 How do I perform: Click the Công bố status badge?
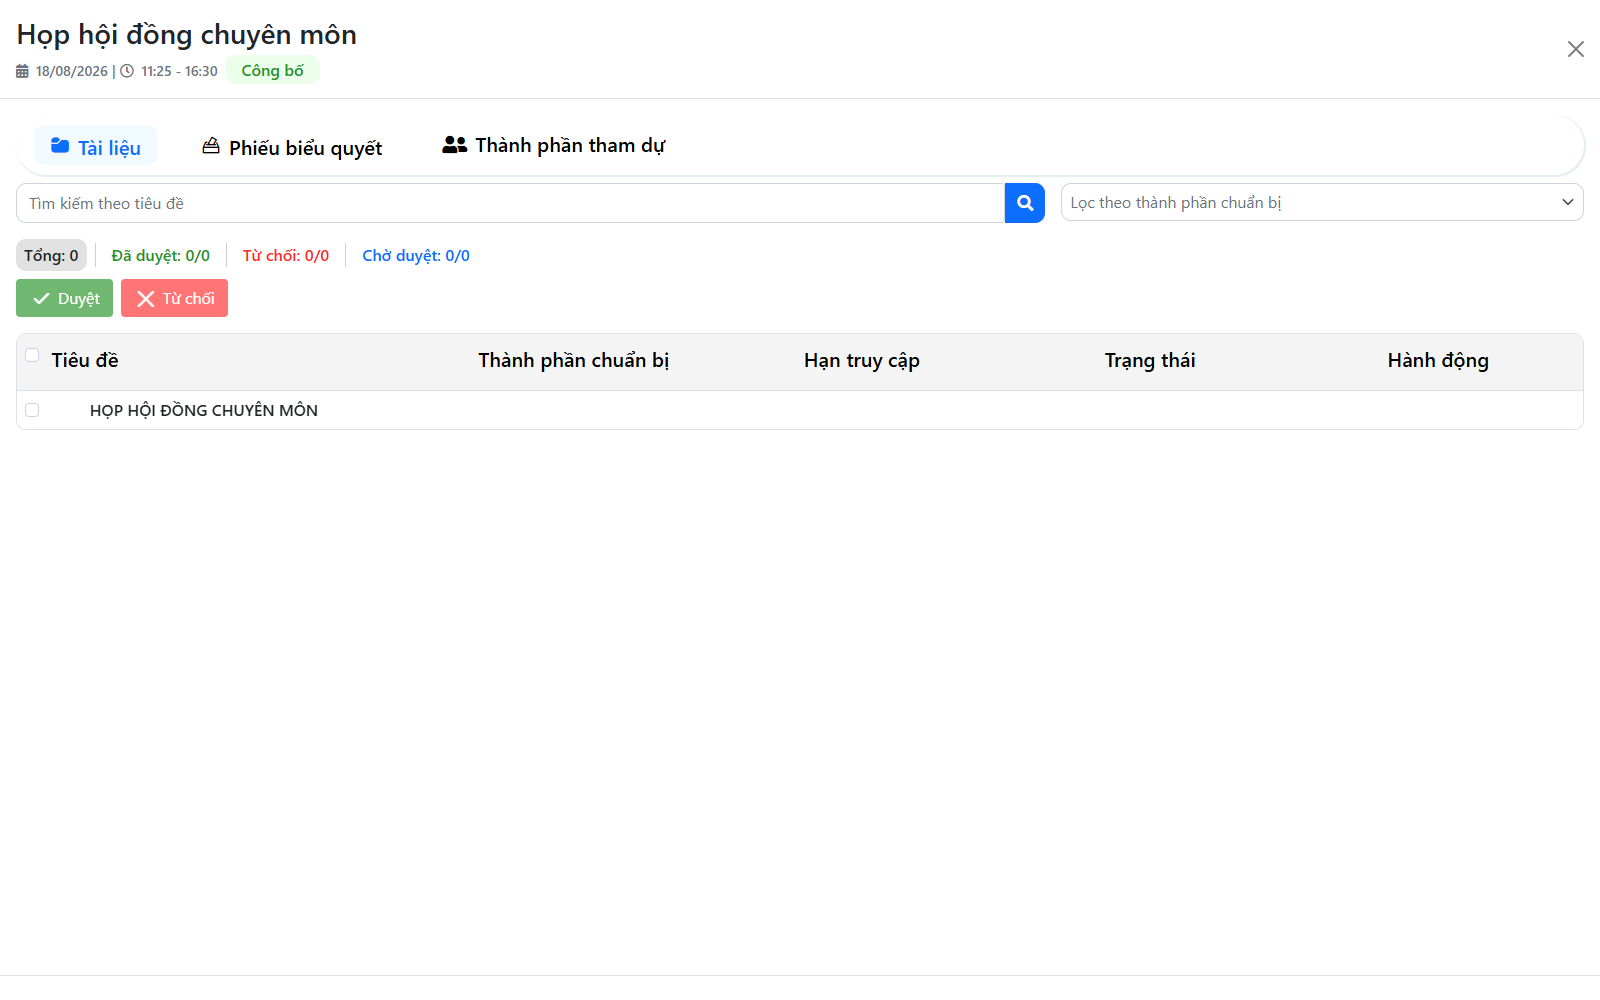click(272, 70)
